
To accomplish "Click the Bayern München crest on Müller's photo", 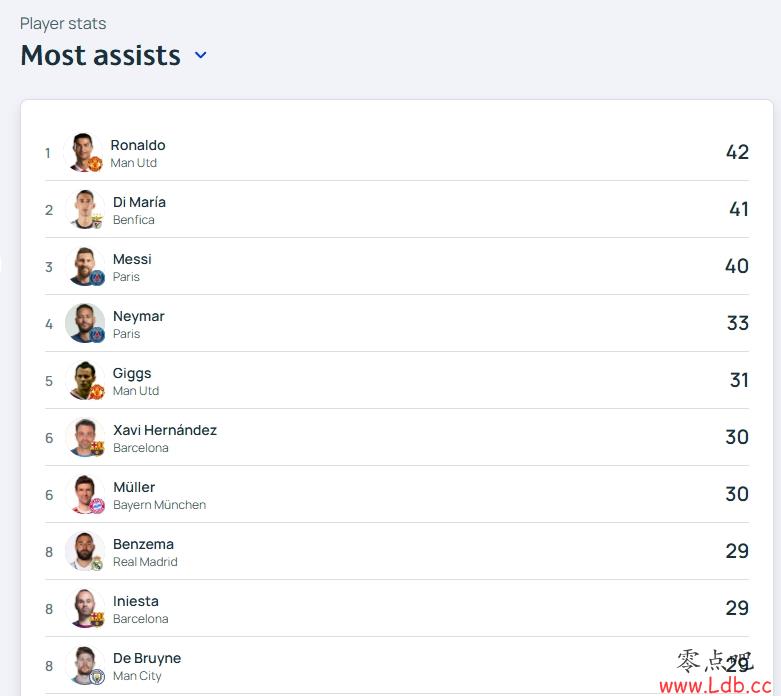I will [97, 506].
